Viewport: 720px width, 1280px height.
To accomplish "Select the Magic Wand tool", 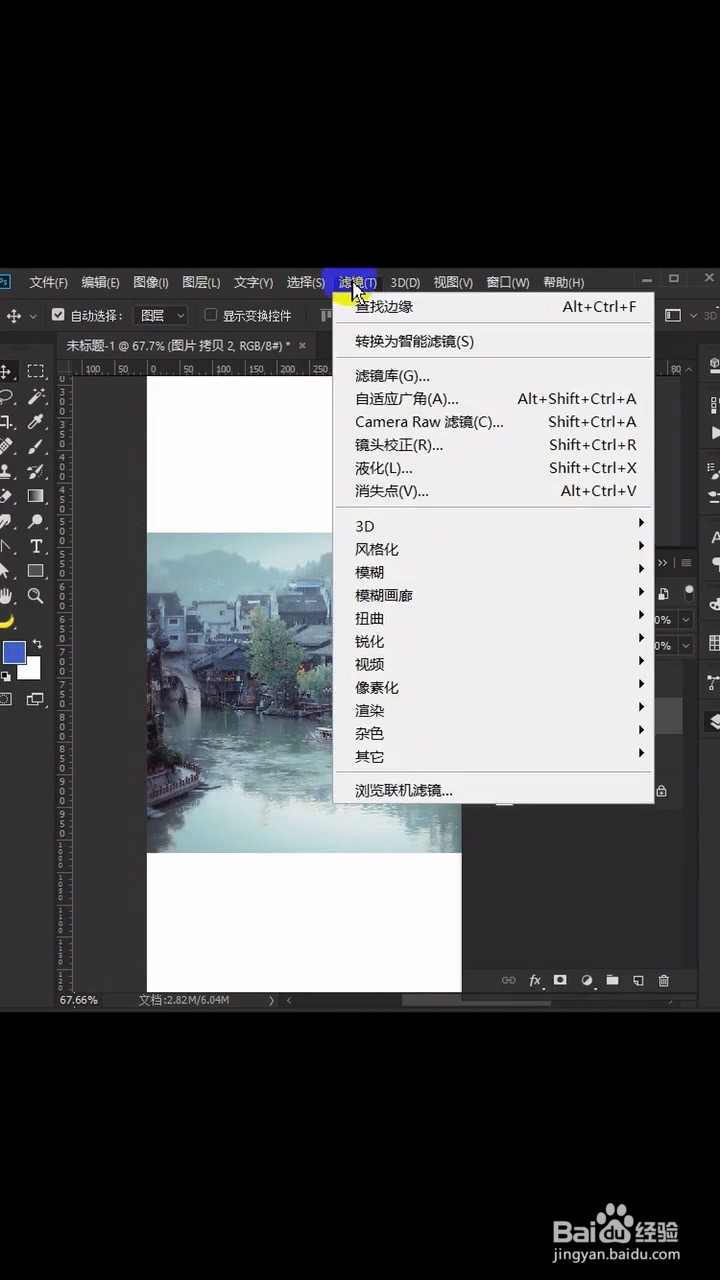I will [36, 396].
